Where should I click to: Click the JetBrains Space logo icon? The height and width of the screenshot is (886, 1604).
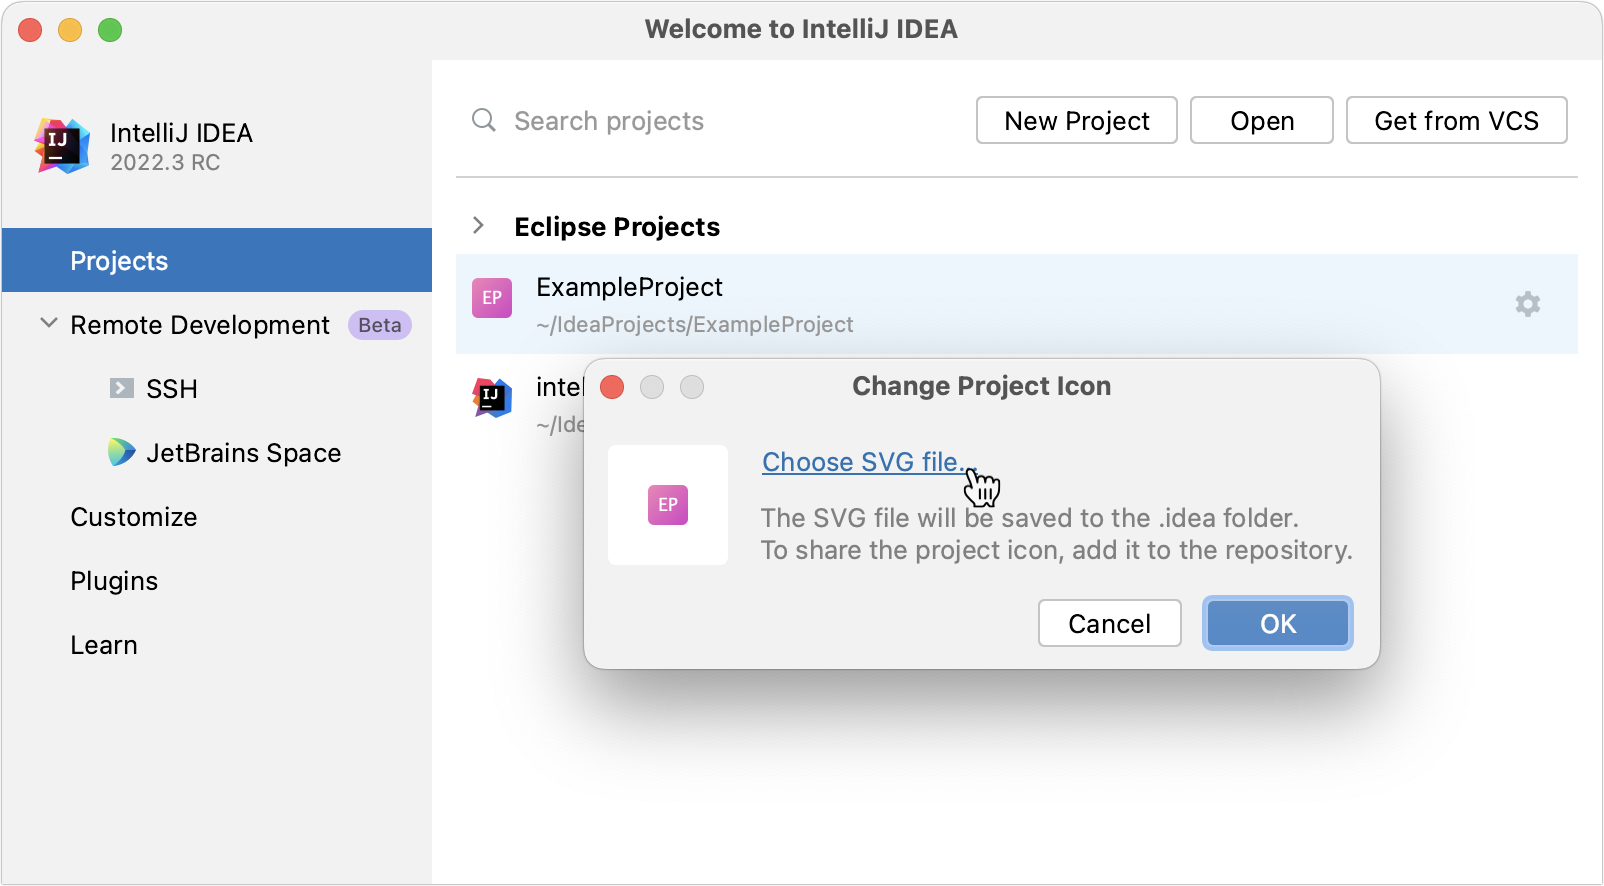tap(121, 452)
